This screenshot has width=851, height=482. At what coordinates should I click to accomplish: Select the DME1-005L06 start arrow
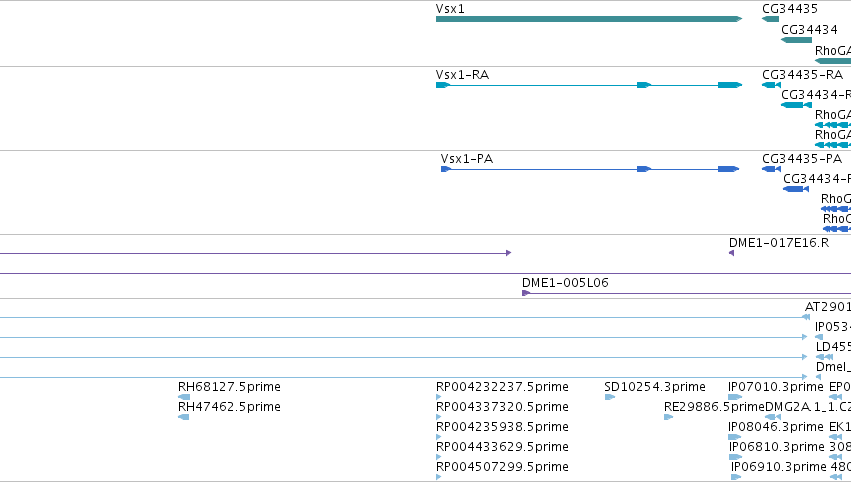point(526,293)
